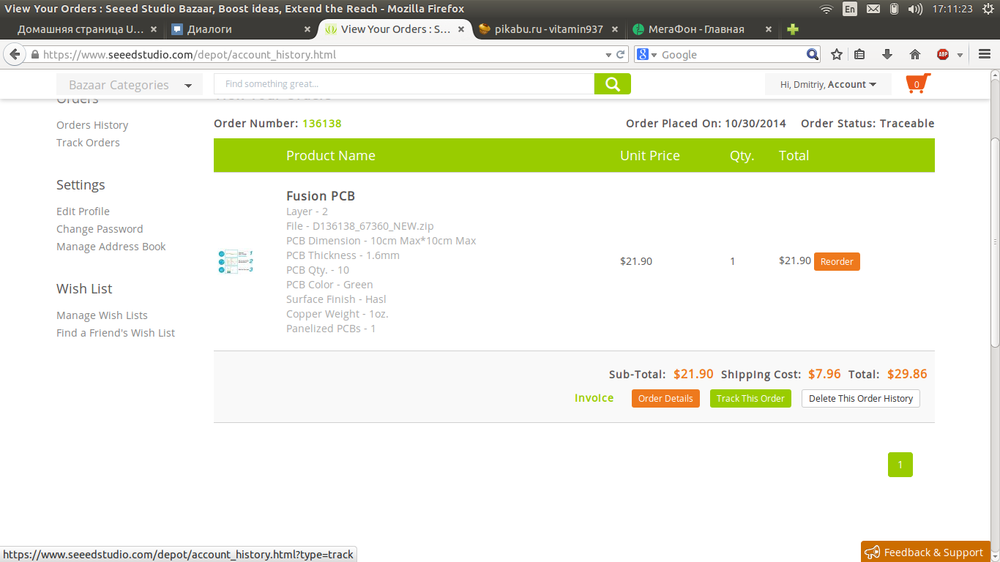
Task: Open the Invoice link
Action: (x=594, y=398)
